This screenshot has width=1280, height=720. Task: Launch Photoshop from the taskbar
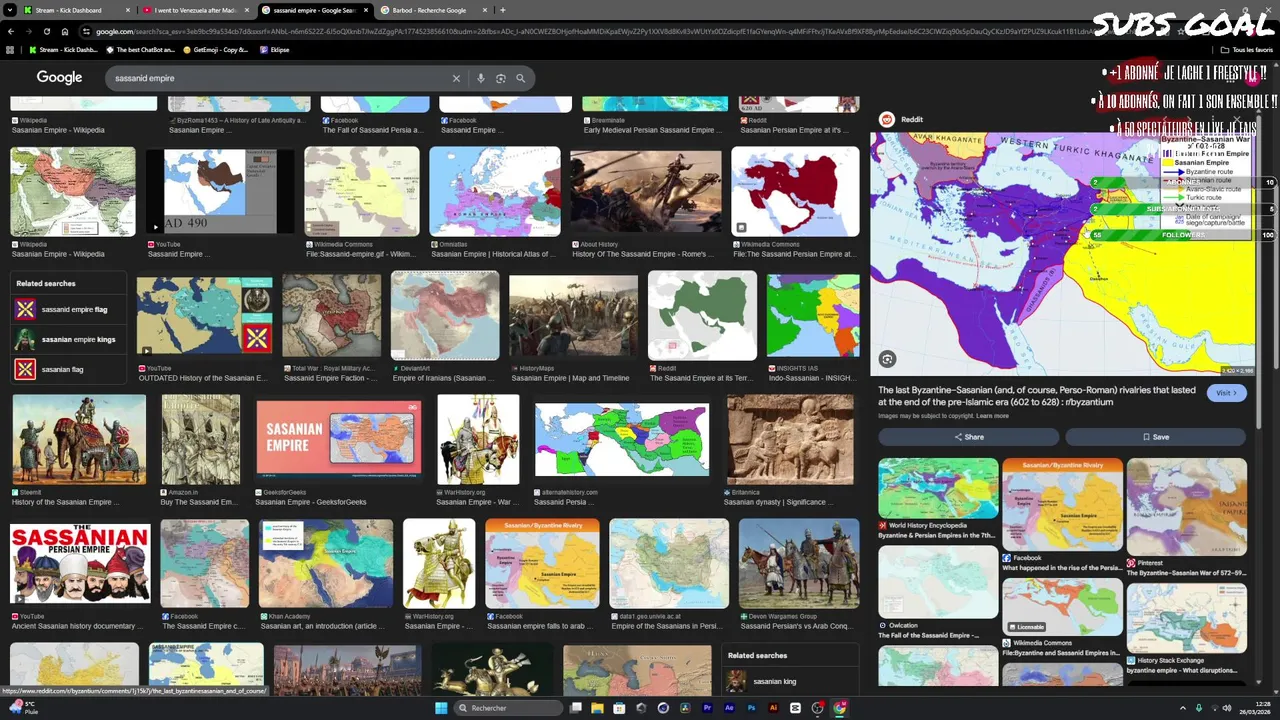[751, 708]
